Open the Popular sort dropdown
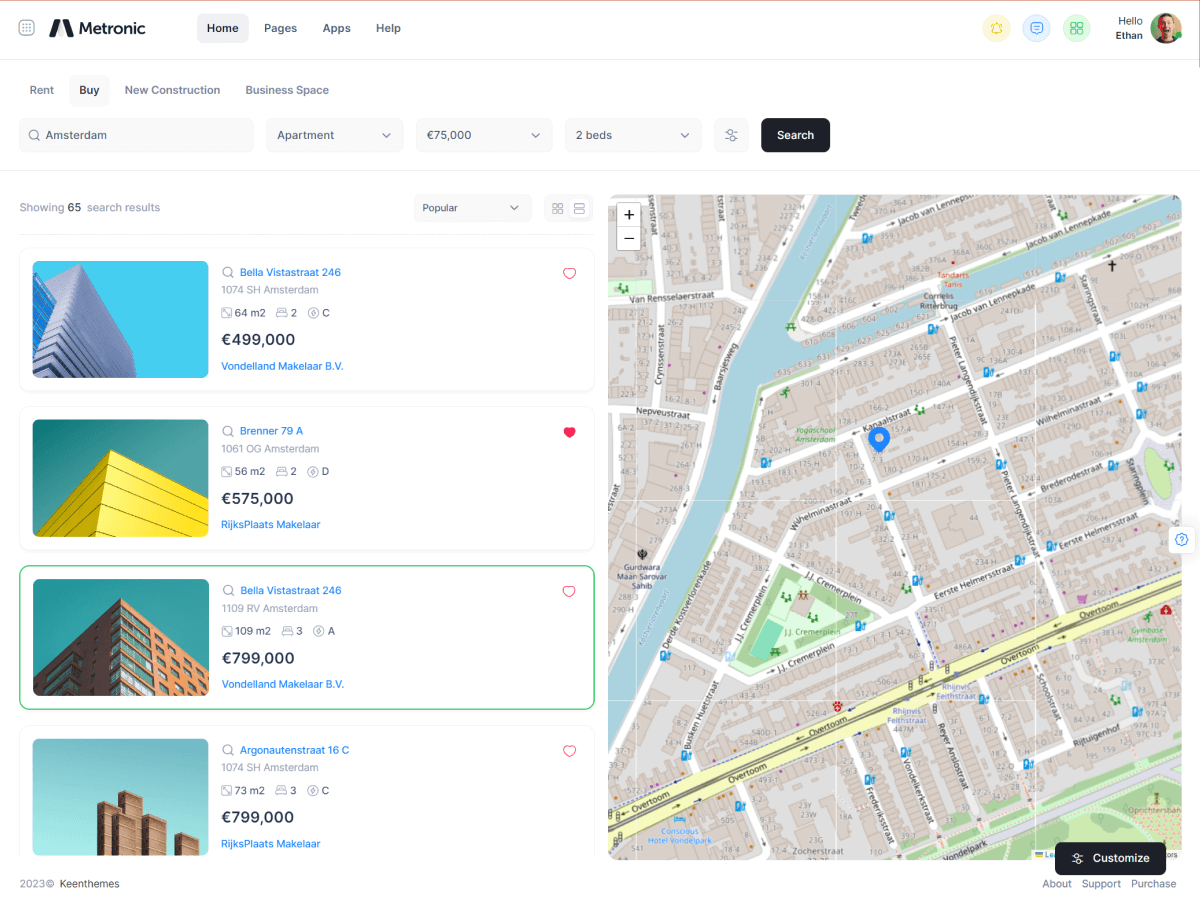This screenshot has width=1200, height=900. (472, 208)
